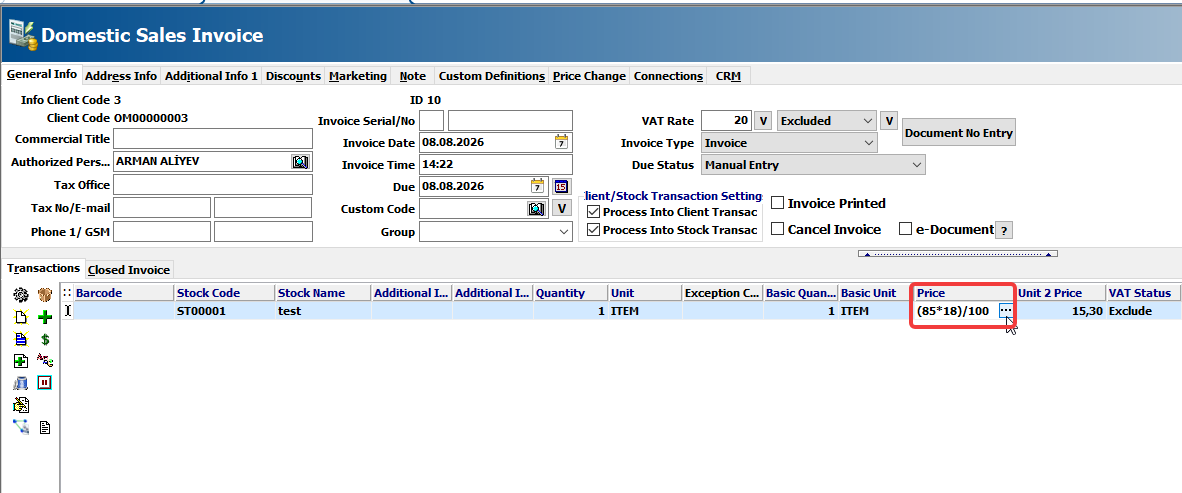This screenshot has width=1182, height=493.
Task: Click the blue-lined new document icon
Action: pos(21,339)
